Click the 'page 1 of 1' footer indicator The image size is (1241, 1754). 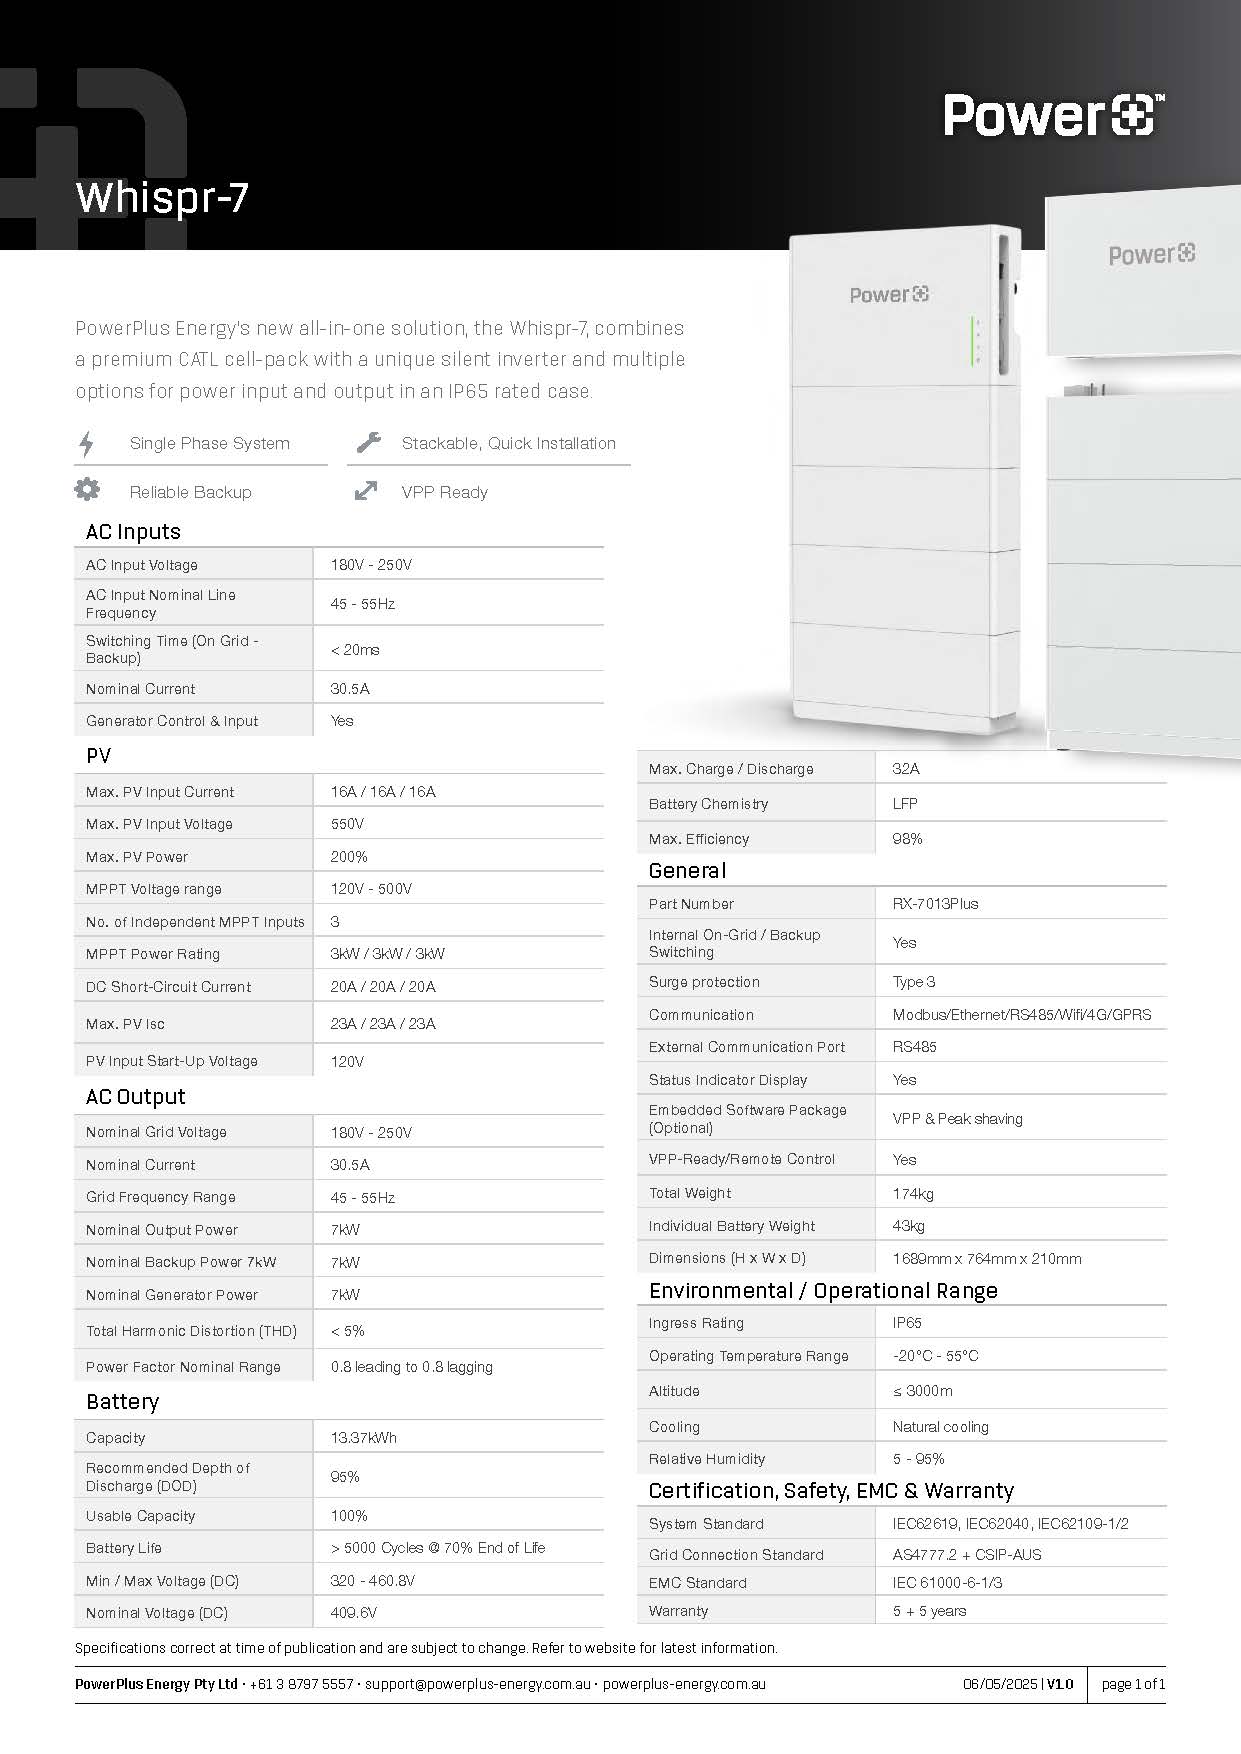coord(1134,1684)
